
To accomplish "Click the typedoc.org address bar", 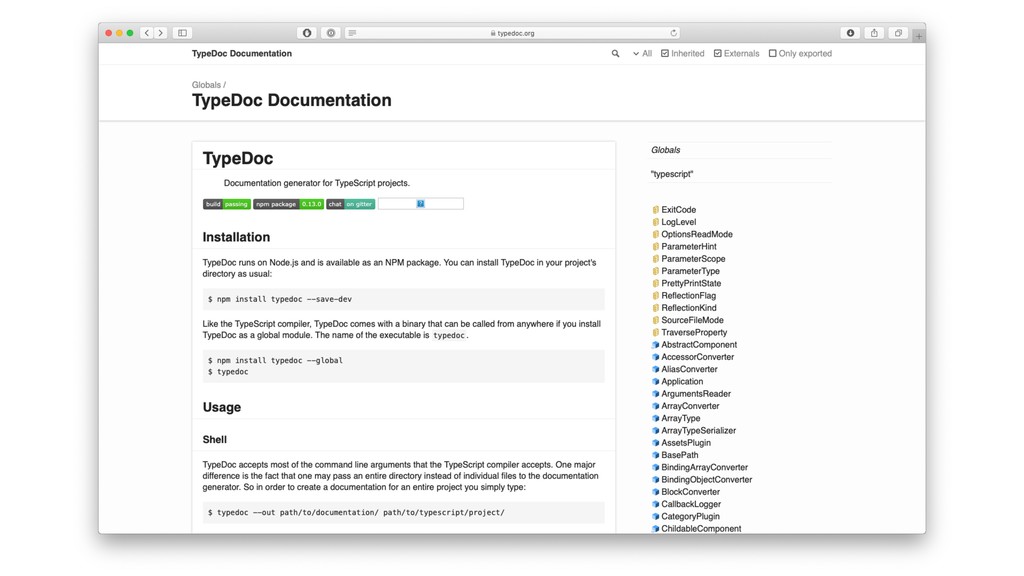I will tap(513, 33).
